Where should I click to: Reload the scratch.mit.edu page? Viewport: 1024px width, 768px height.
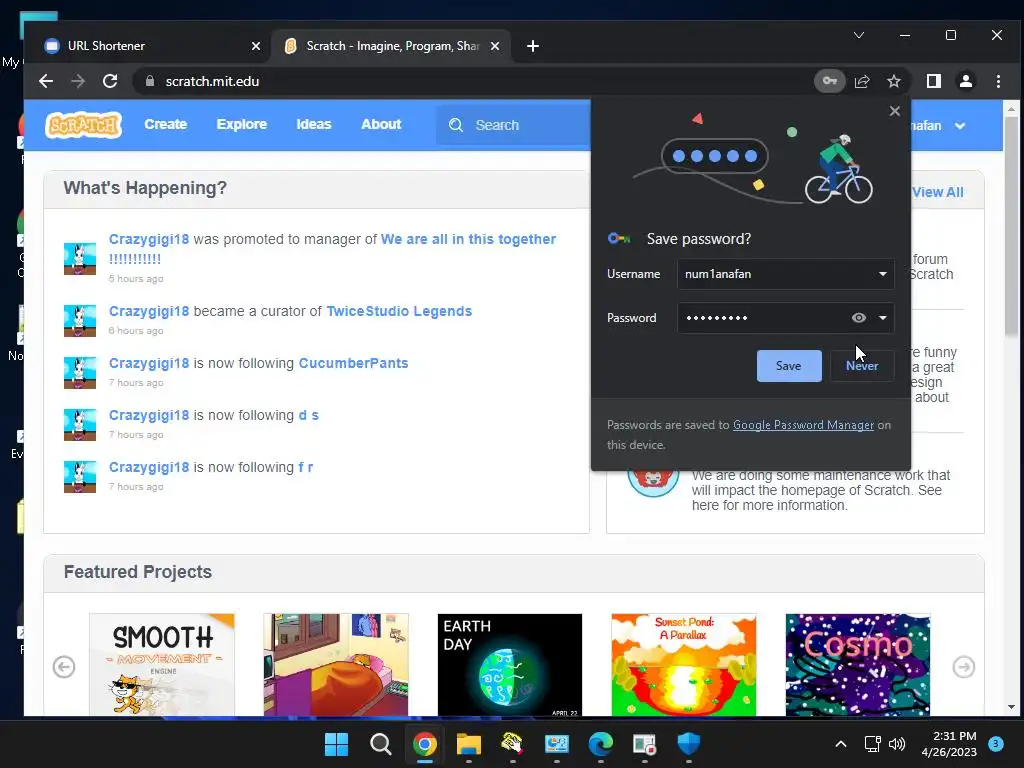110,81
